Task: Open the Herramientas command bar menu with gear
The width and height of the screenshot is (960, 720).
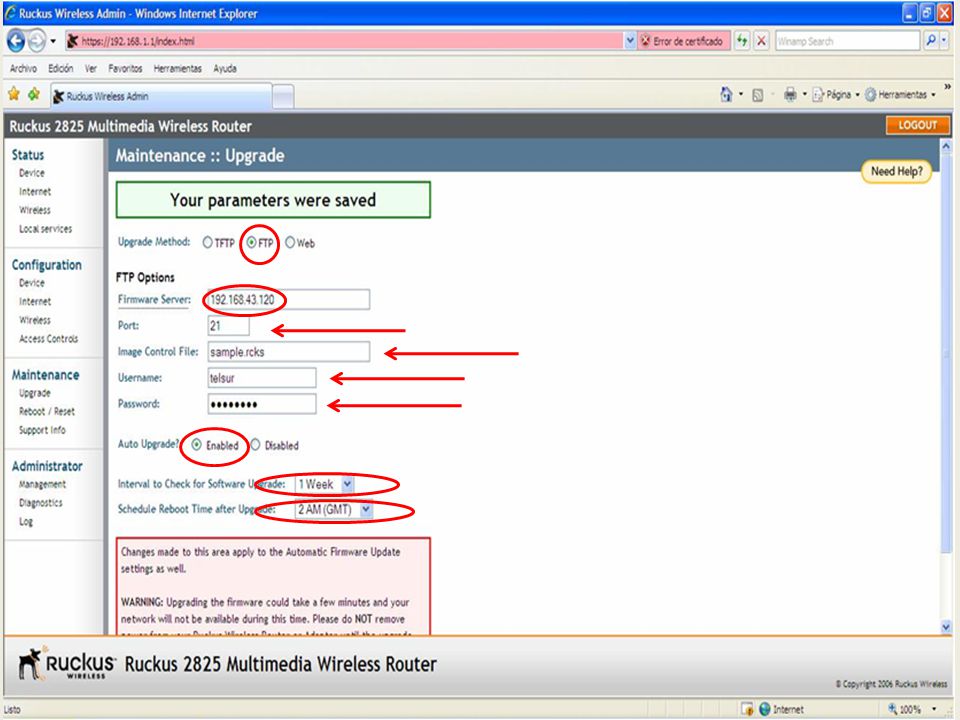Action: pyautogui.click(x=900, y=95)
